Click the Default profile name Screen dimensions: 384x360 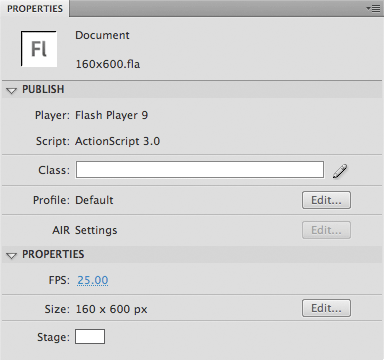[x=94, y=200]
